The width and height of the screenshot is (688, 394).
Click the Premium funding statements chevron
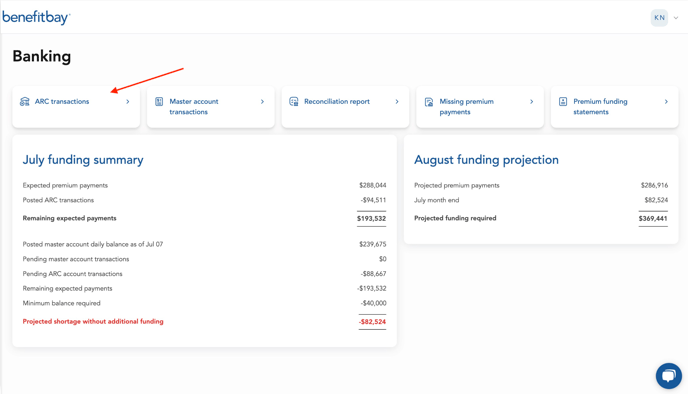point(666,101)
